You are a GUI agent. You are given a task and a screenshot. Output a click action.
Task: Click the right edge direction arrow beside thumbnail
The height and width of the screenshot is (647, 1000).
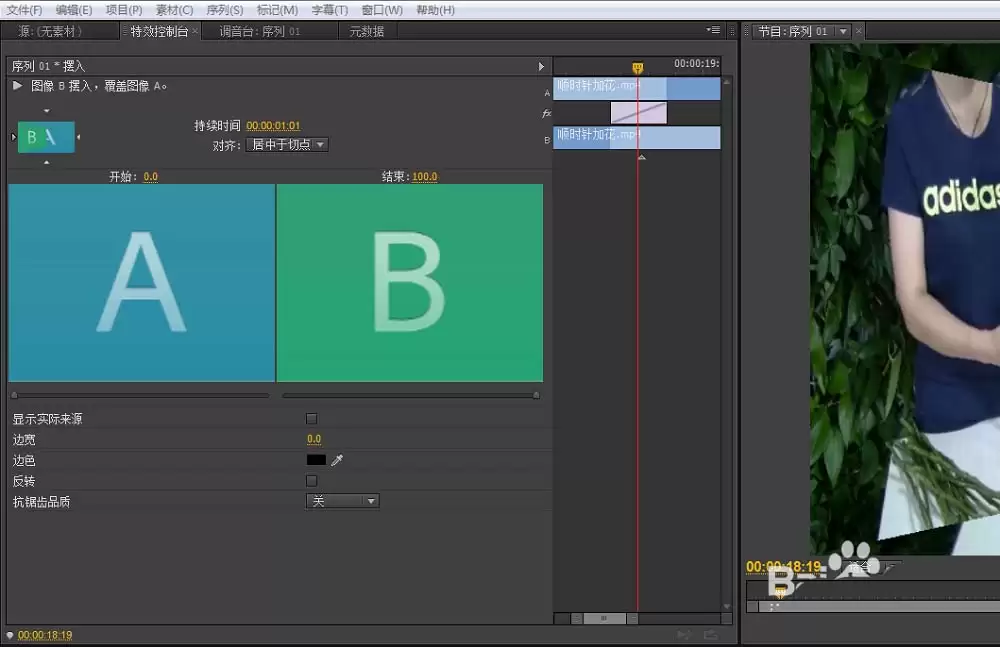click(78, 137)
